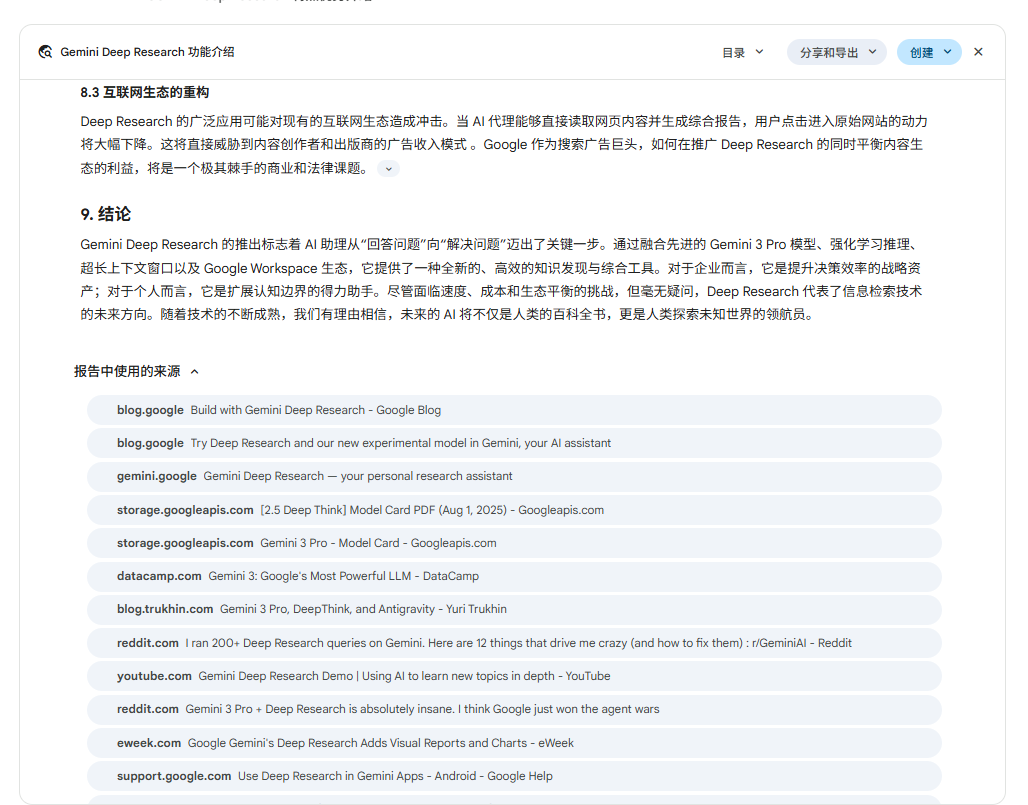
Task: Click the Gemini Deep Research logo icon
Action: pyautogui.click(x=45, y=52)
